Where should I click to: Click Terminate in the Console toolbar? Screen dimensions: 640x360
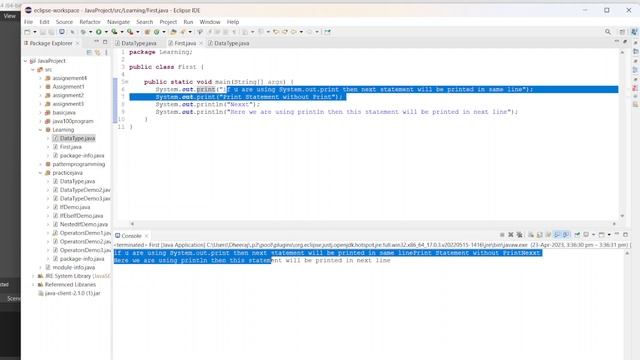pos(502,235)
